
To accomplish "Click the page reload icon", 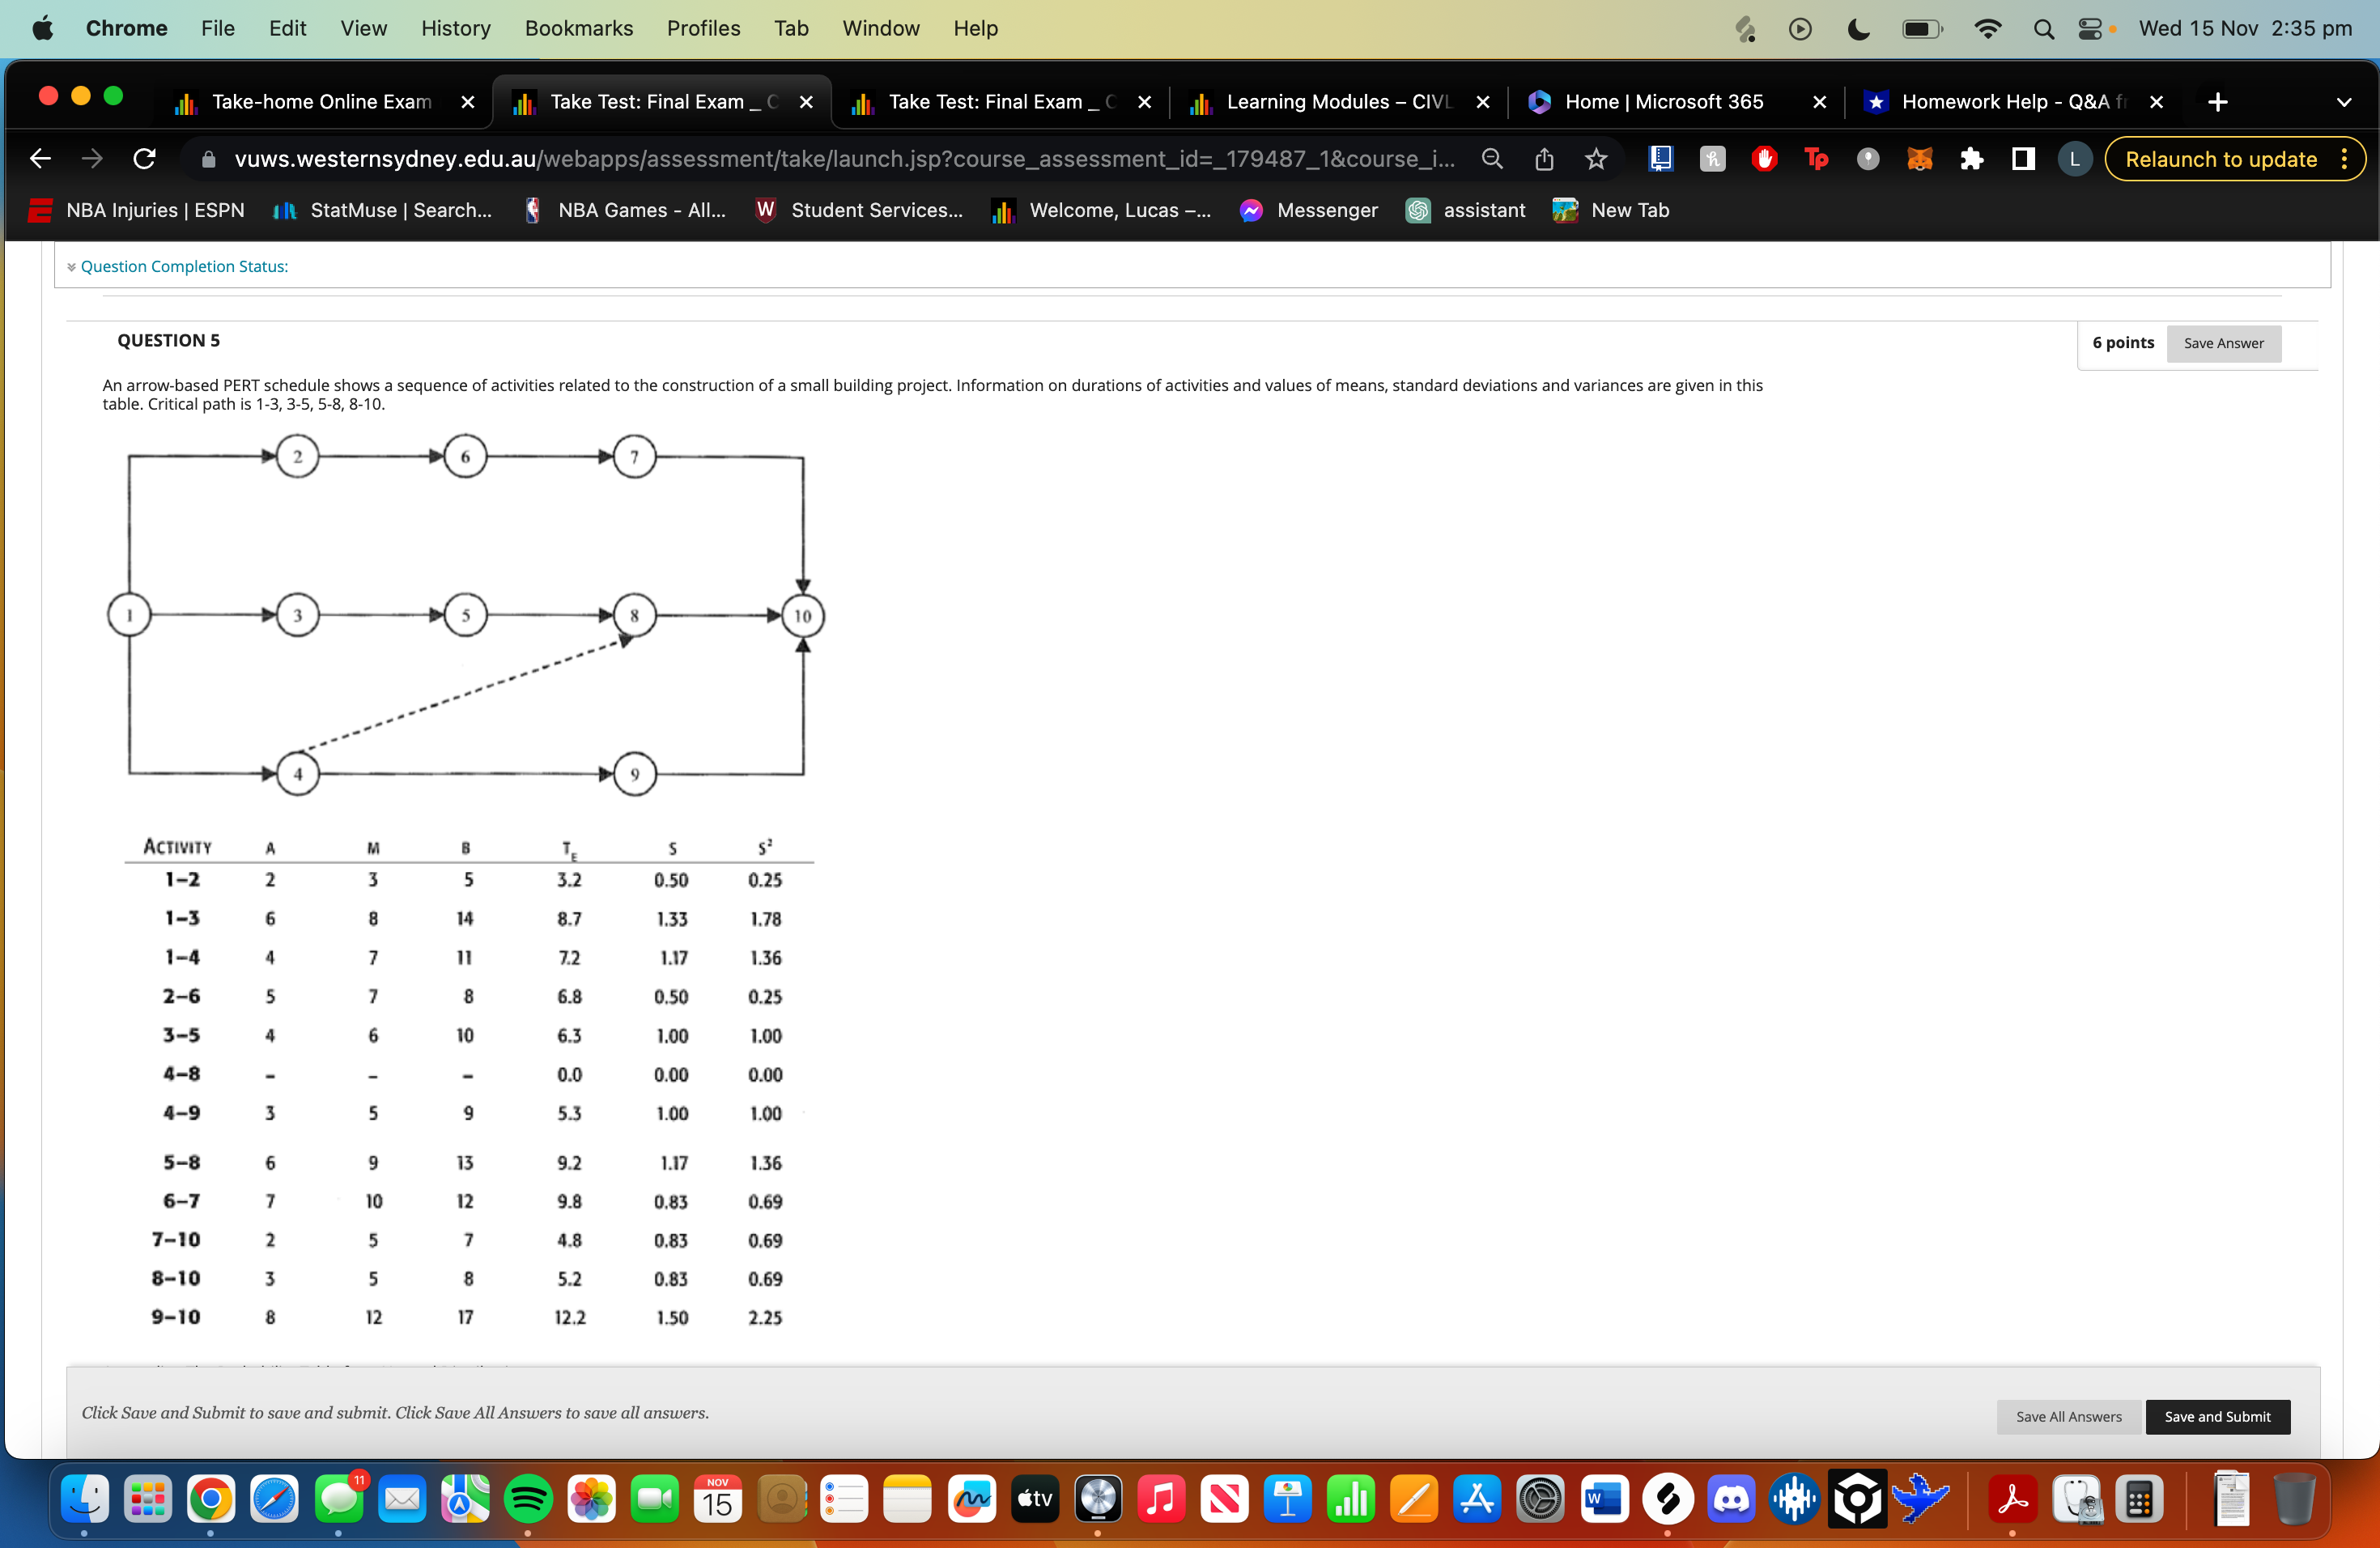I will tap(145, 159).
